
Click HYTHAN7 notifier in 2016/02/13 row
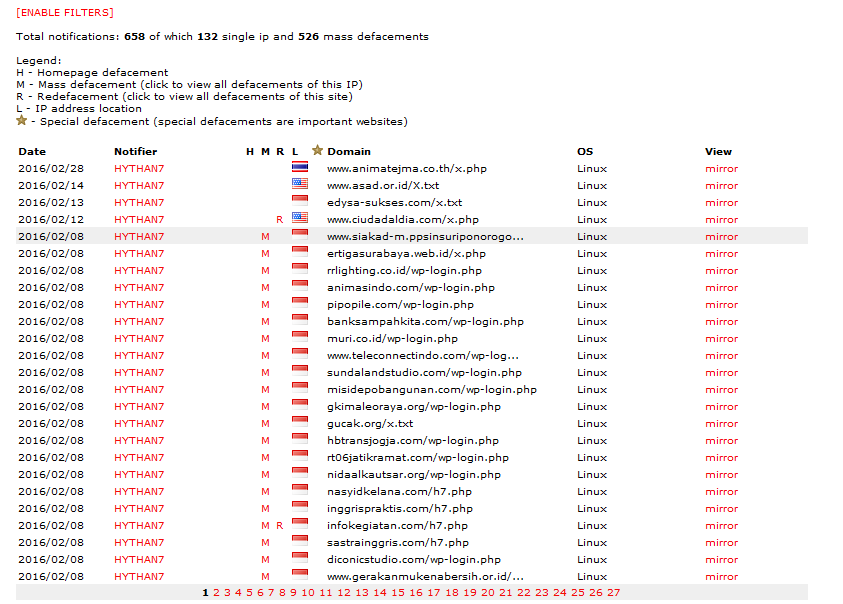(139, 203)
